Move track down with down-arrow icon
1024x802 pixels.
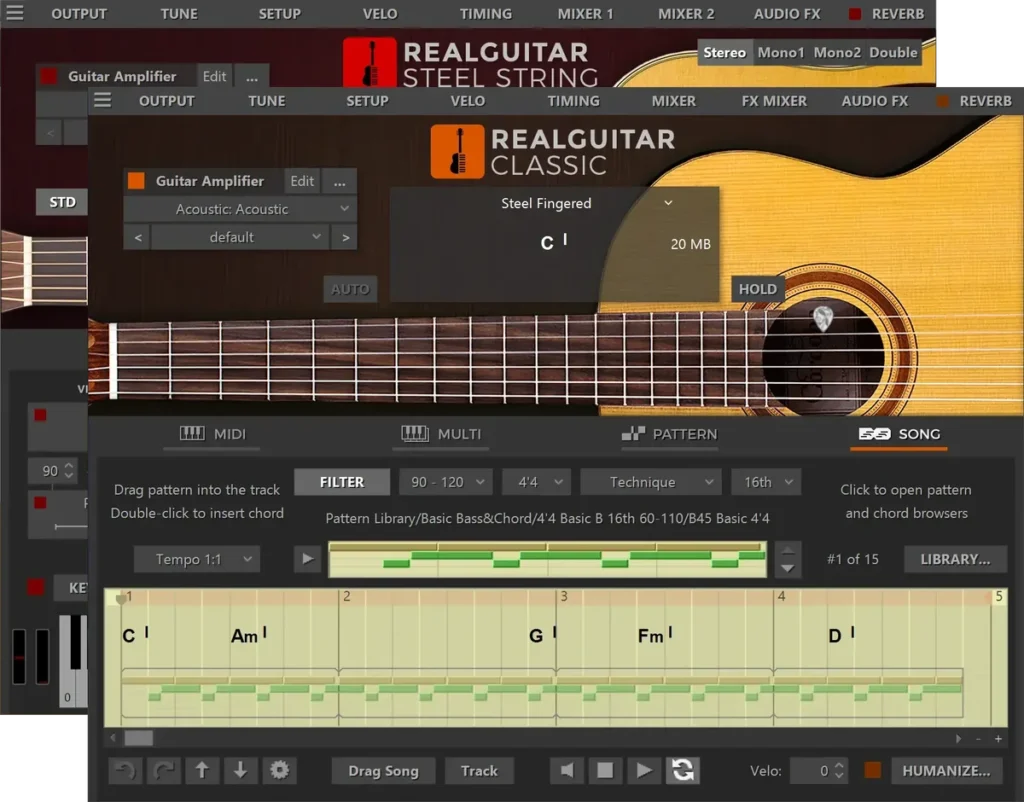tap(240, 771)
